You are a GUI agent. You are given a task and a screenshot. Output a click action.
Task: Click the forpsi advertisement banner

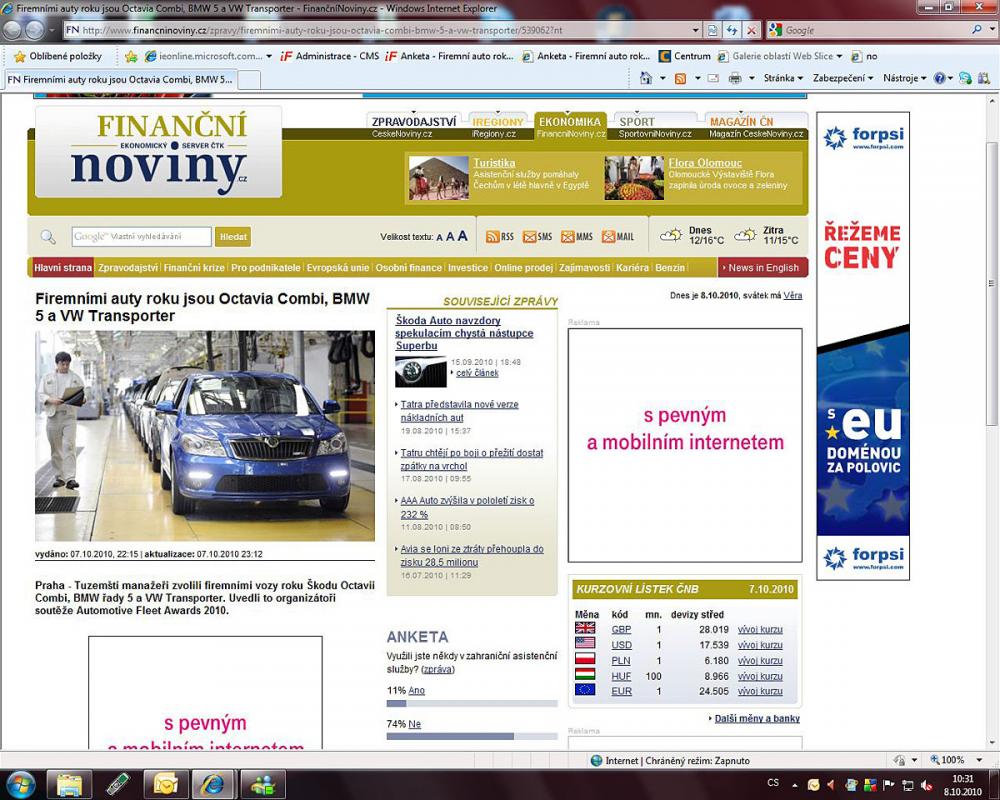coord(863,346)
